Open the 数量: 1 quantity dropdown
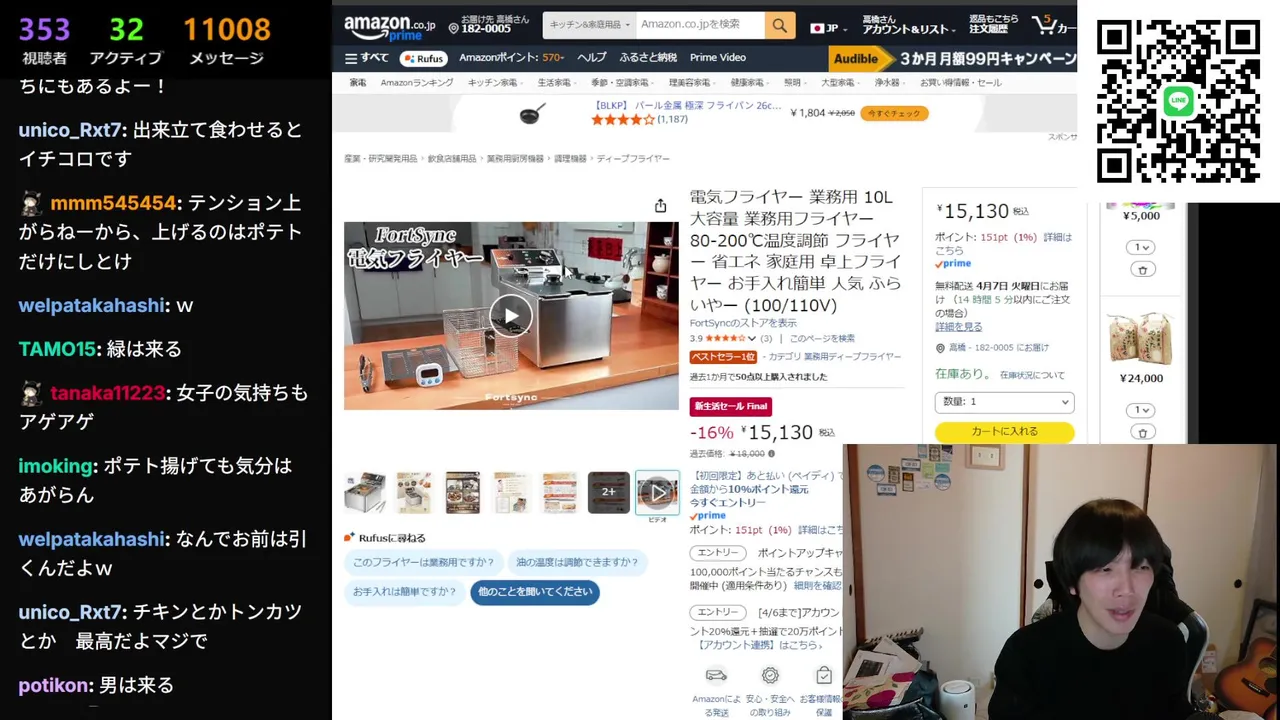The image size is (1280, 720). click(1004, 401)
